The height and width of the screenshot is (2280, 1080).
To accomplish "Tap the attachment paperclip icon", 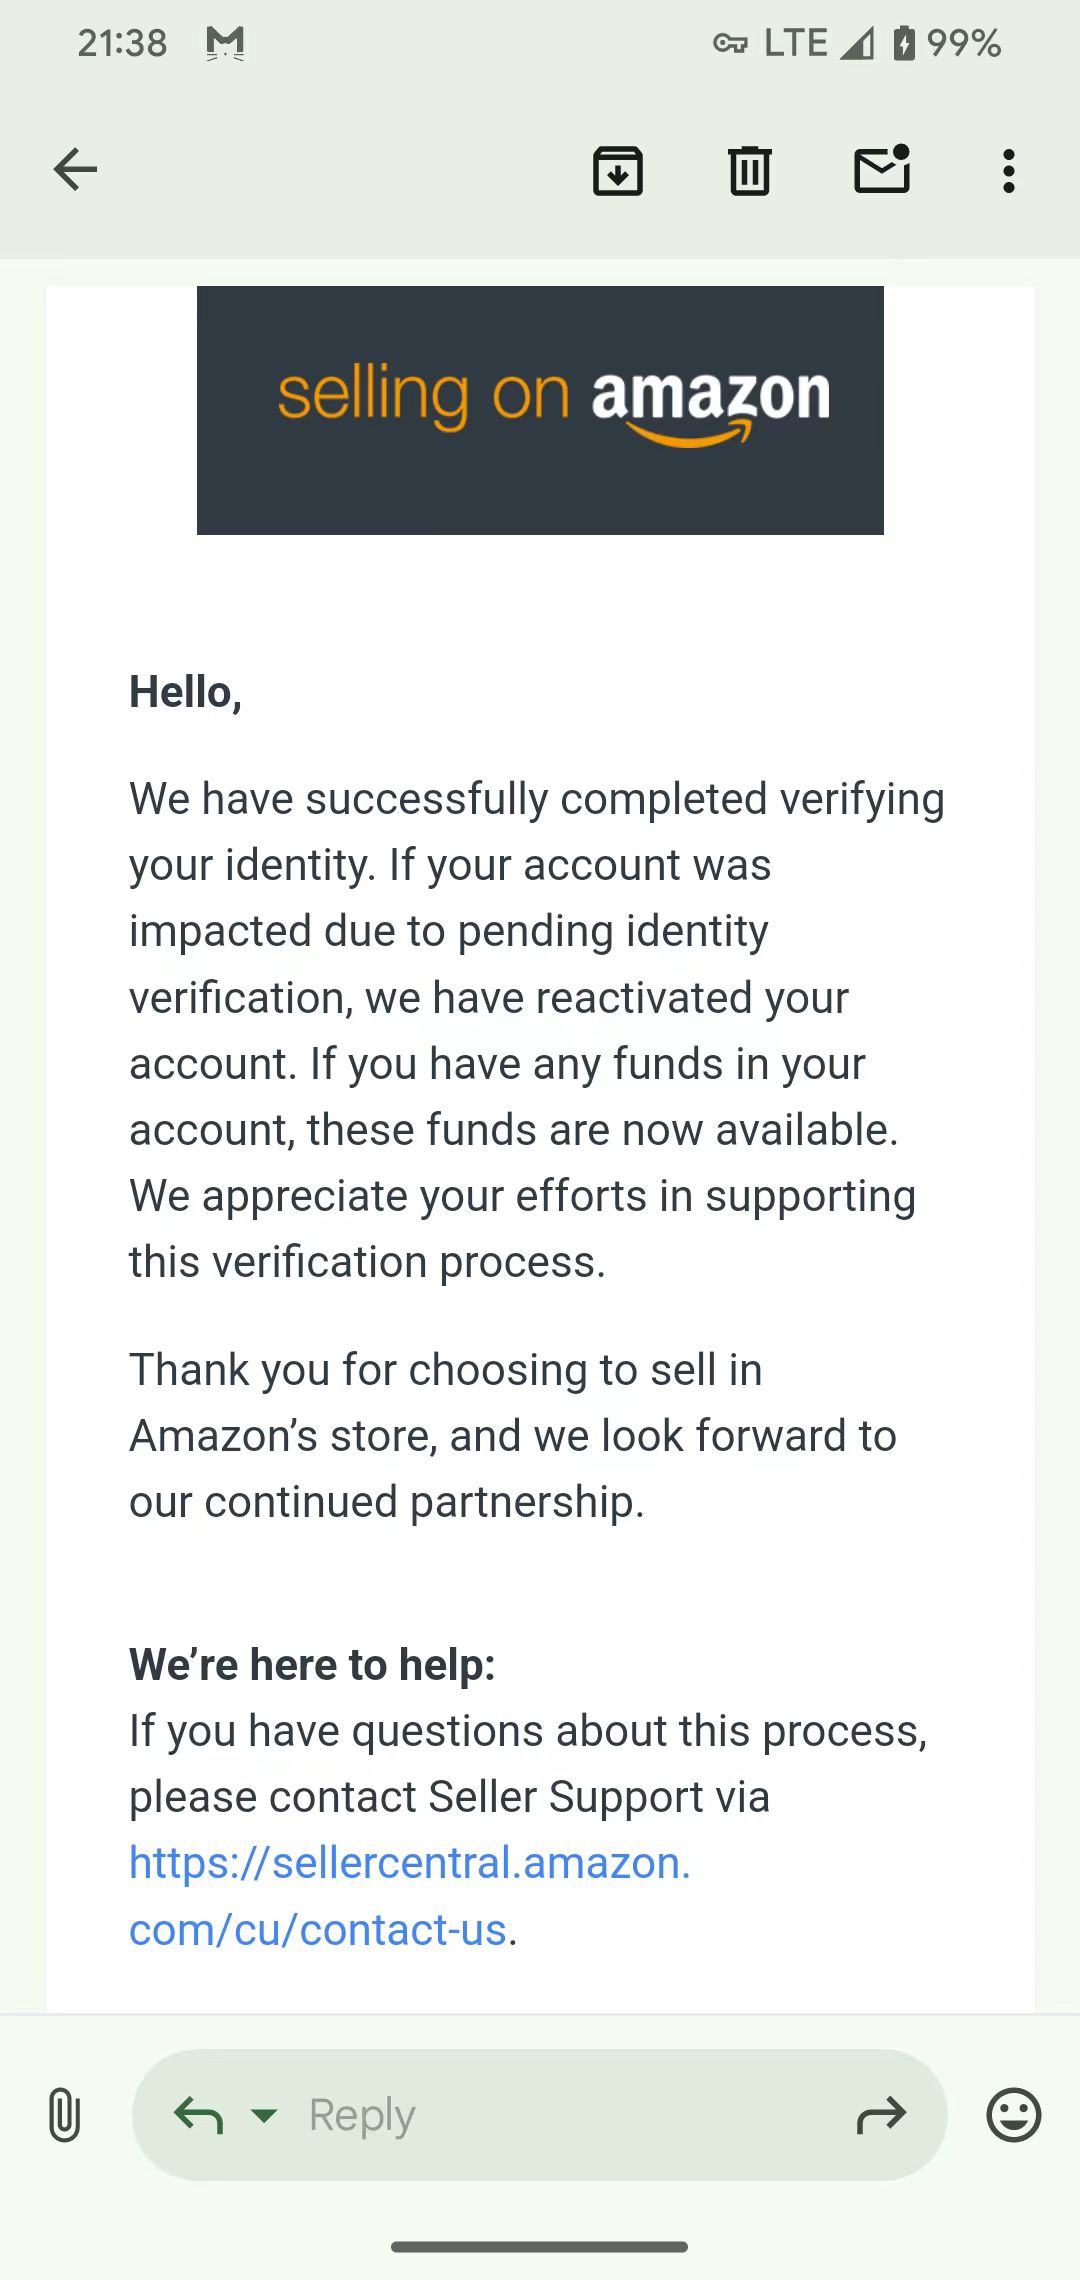I will 64,2114.
